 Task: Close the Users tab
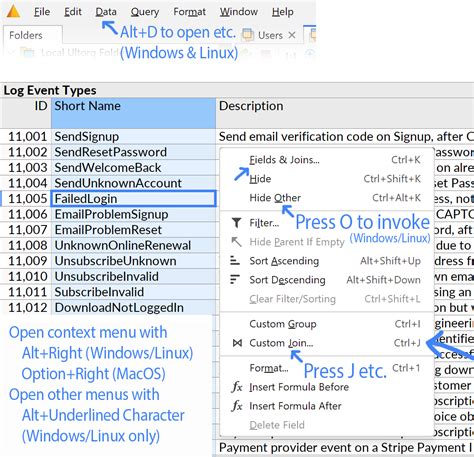coord(292,35)
